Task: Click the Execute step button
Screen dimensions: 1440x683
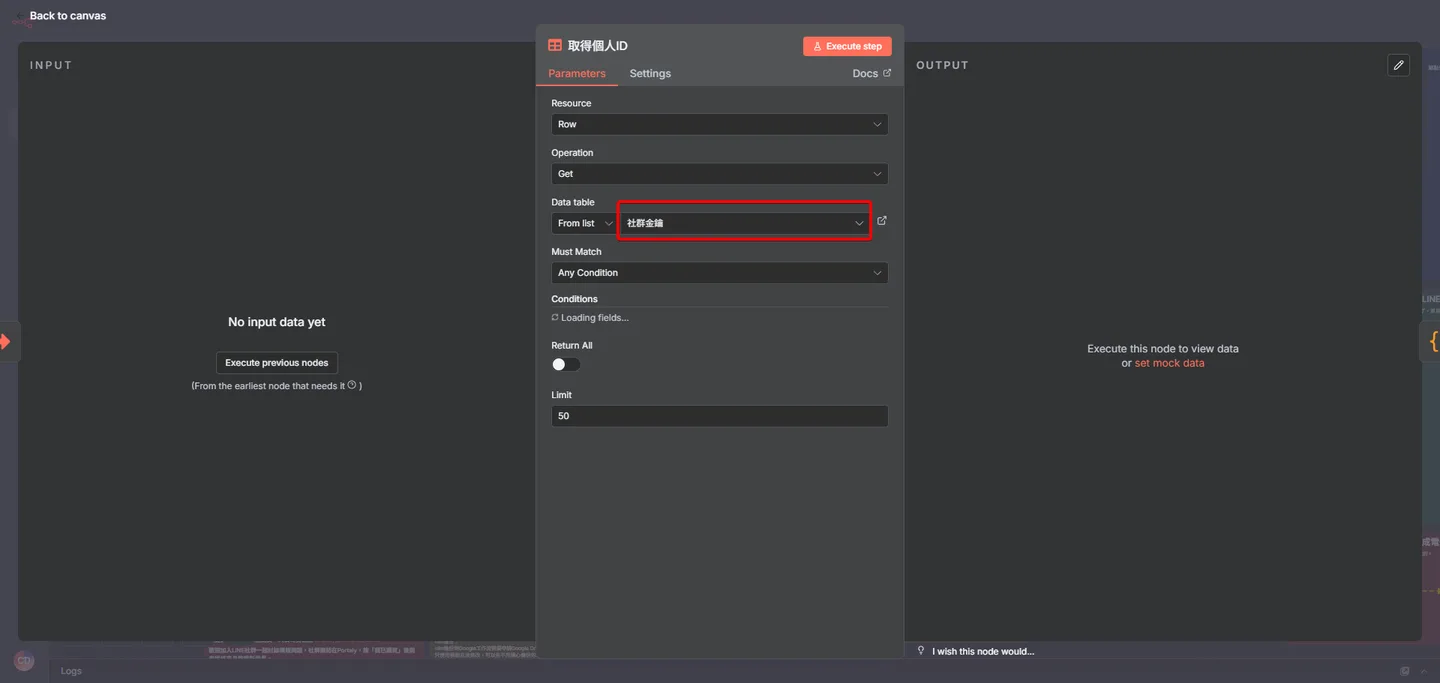Action: pos(847,46)
